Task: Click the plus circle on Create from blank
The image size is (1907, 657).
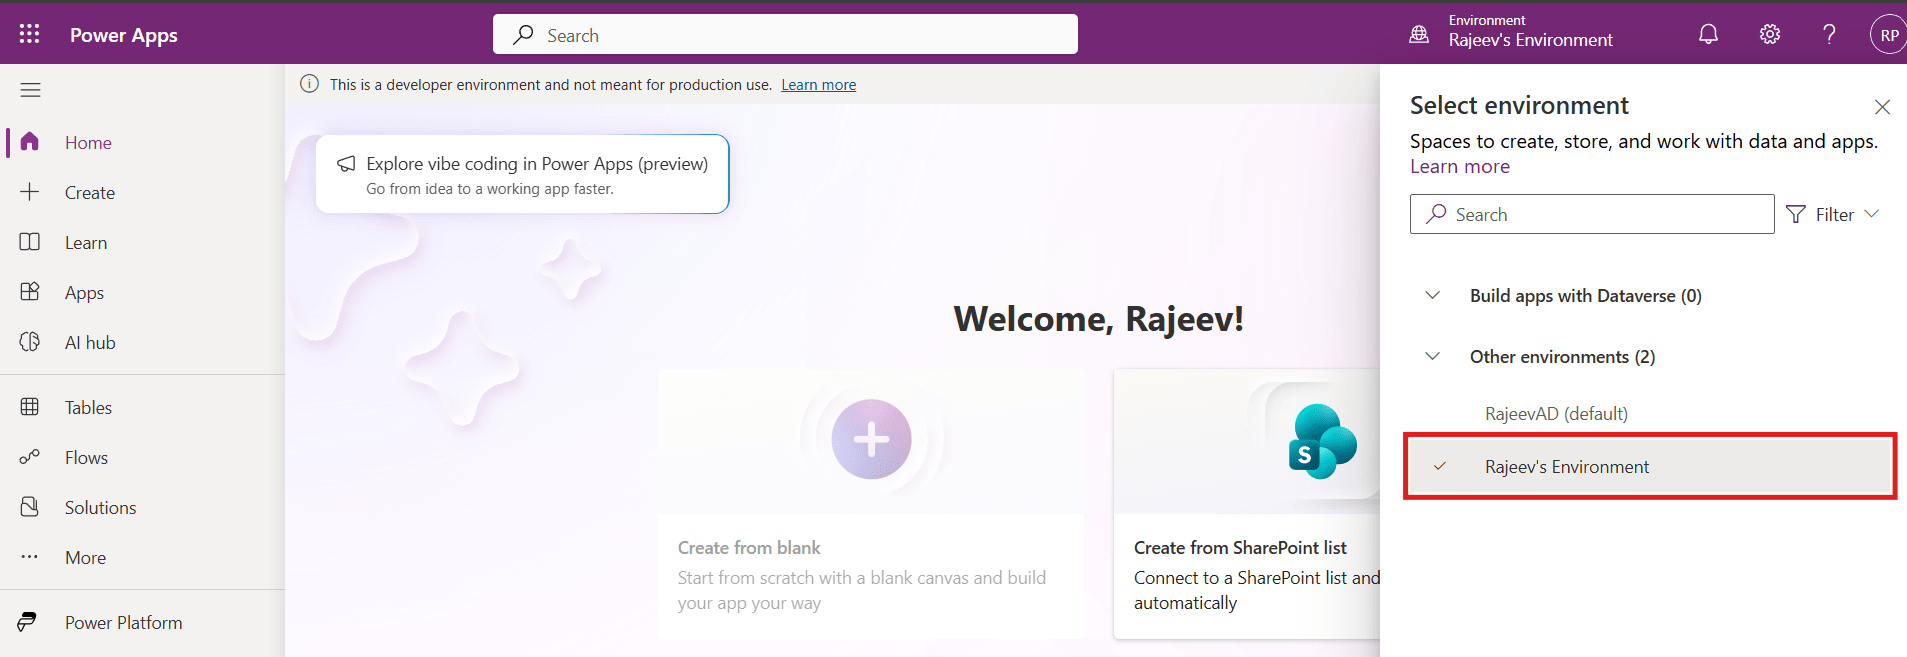Action: (x=871, y=439)
